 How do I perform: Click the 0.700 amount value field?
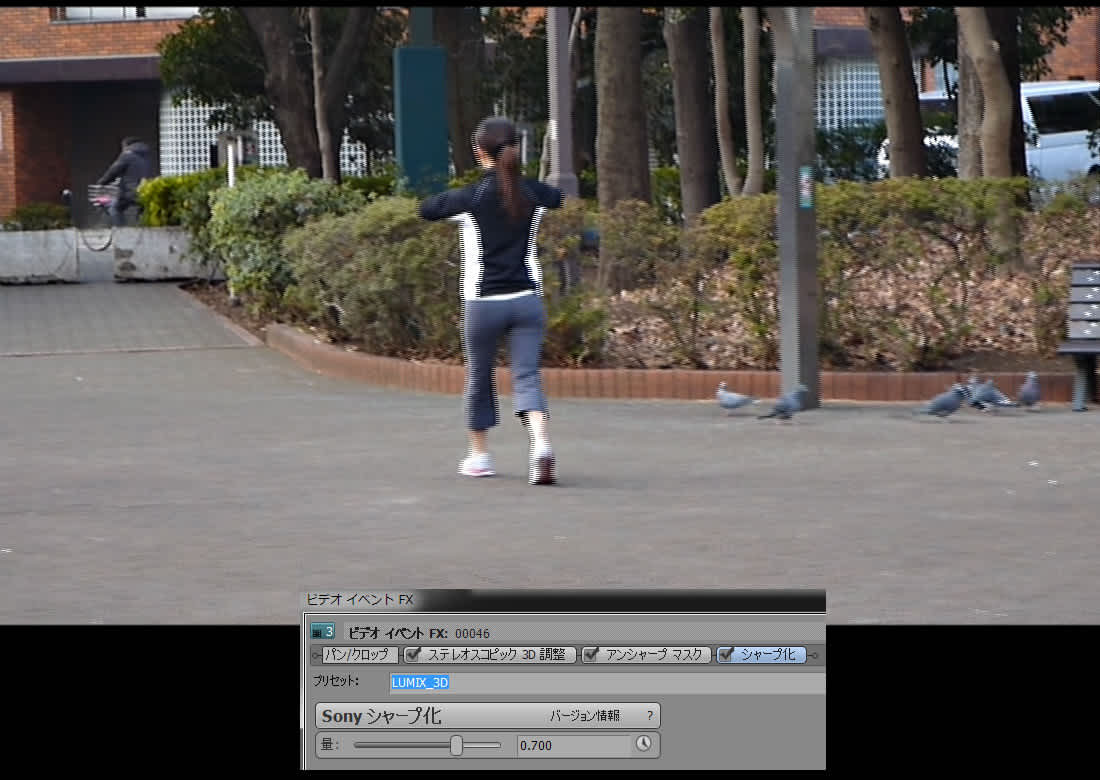click(x=573, y=745)
